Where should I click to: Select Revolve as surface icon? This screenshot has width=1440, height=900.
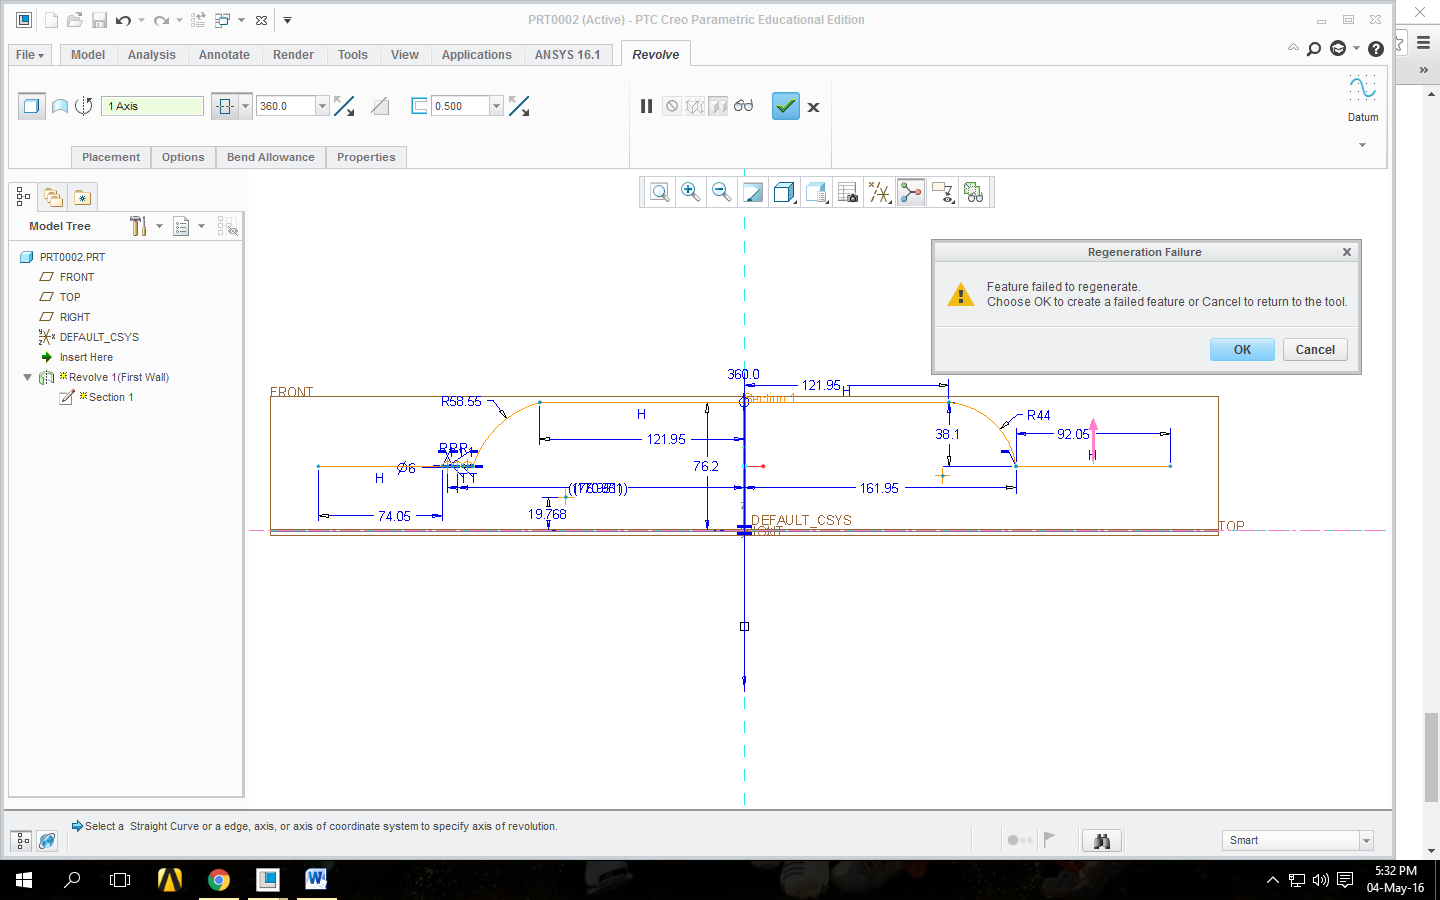[x=60, y=106]
